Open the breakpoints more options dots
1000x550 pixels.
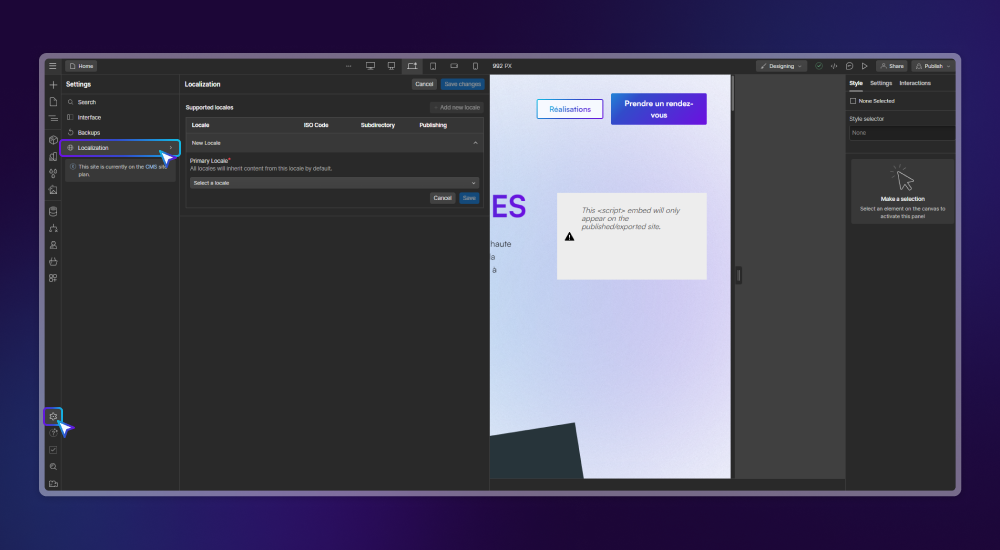pyautogui.click(x=348, y=66)
